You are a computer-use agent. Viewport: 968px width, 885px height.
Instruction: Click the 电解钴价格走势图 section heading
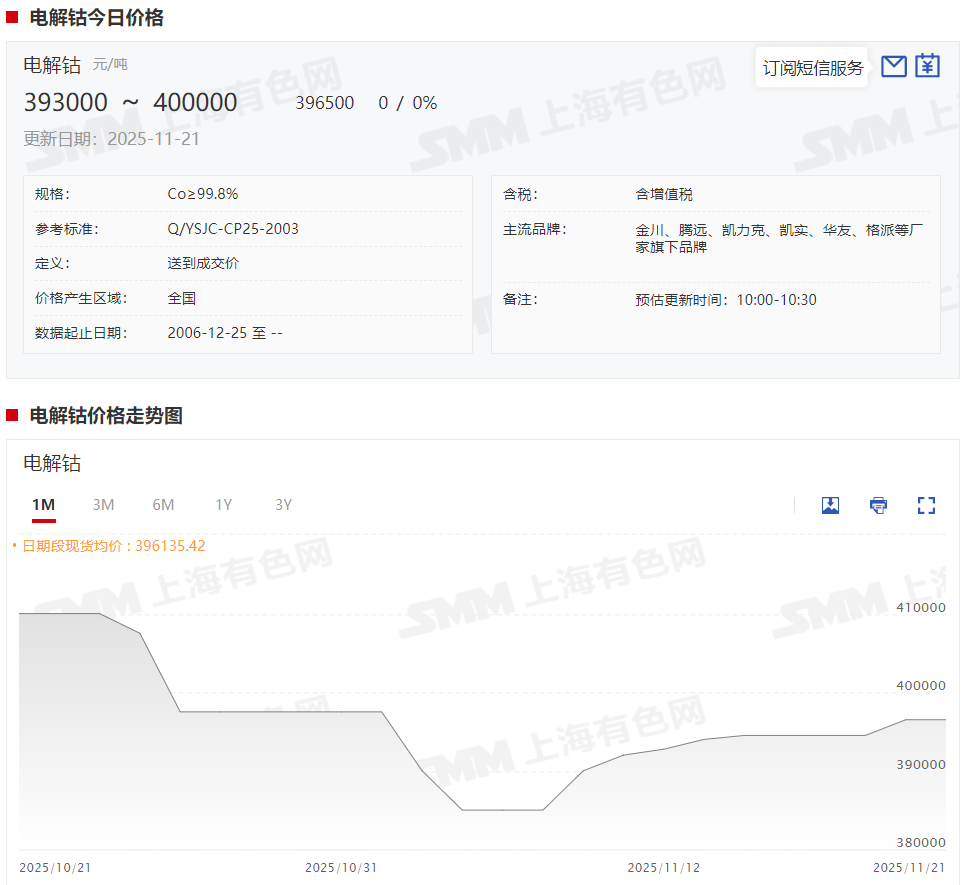(x=106, y=416)
